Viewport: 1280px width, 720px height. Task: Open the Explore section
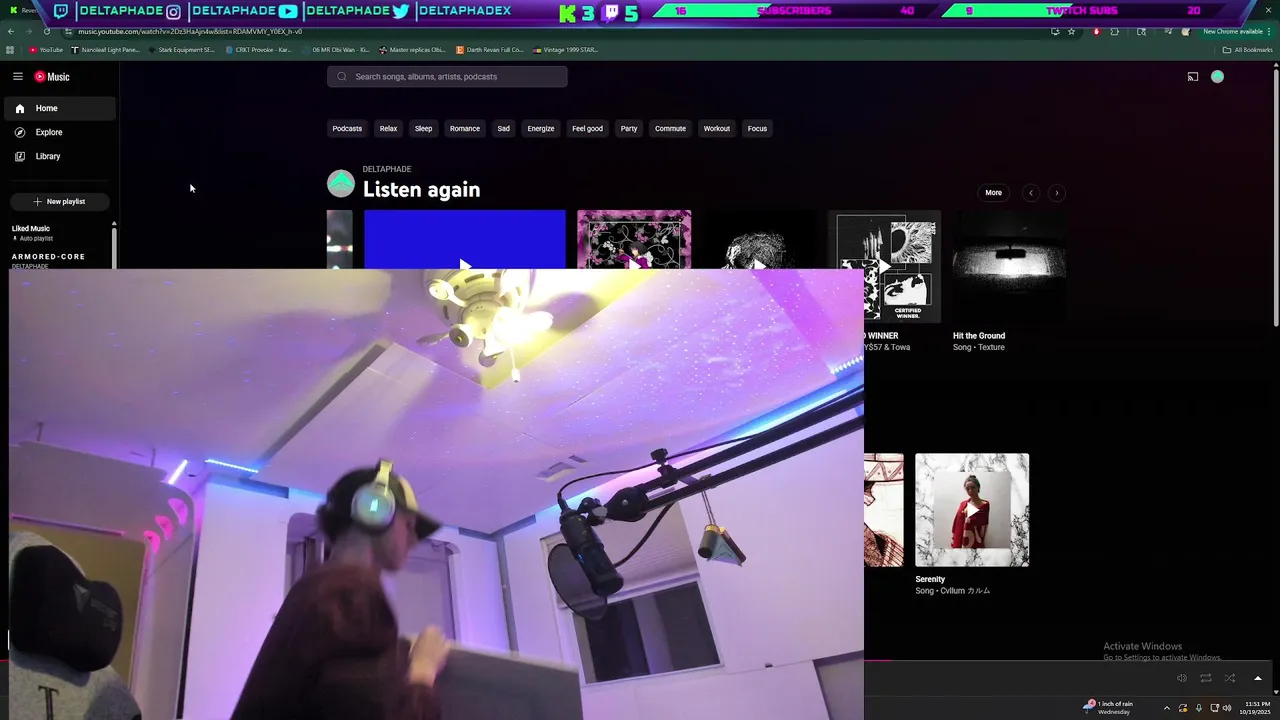[60, 132]
